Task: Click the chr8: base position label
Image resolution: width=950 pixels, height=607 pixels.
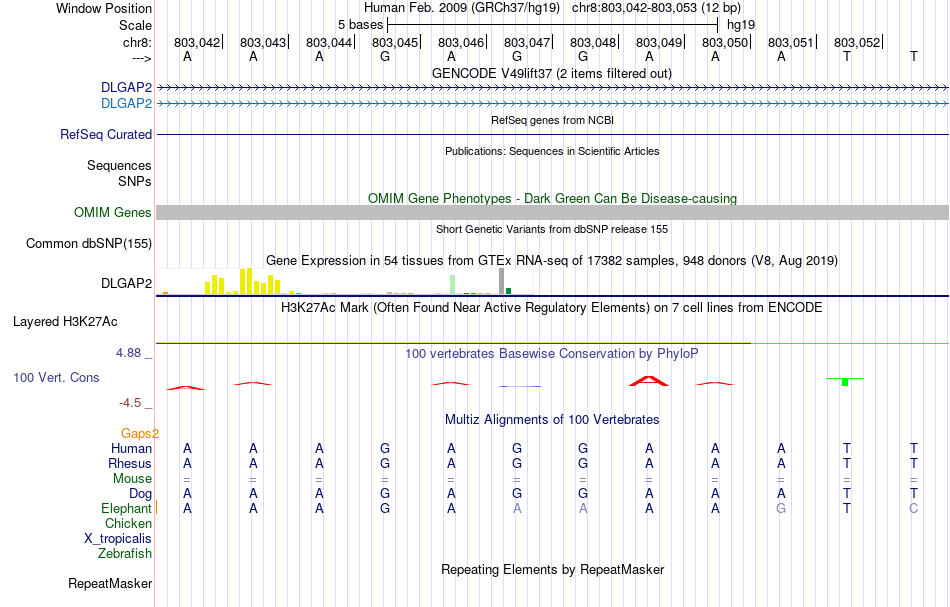Action: [137, 42]
